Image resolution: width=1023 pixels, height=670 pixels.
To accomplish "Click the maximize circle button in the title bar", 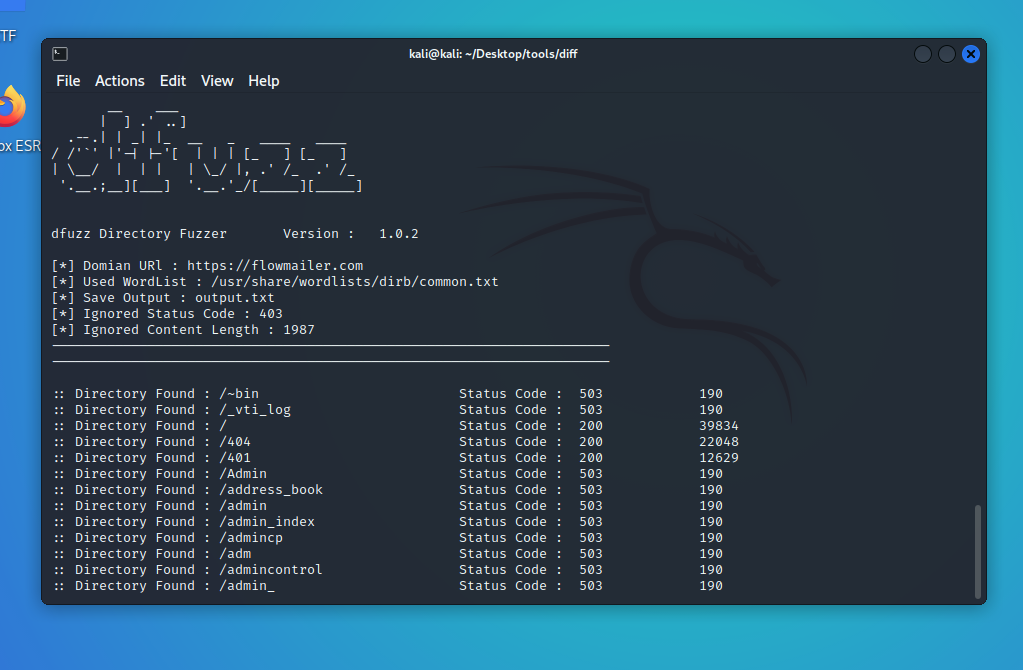I will [x=947, y=54].
